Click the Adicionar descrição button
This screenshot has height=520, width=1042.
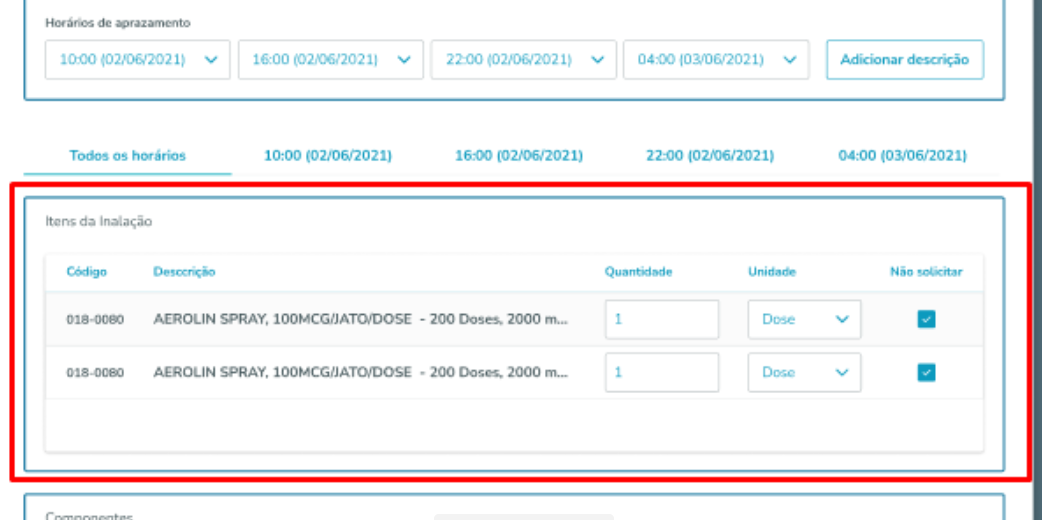(904, 60)
